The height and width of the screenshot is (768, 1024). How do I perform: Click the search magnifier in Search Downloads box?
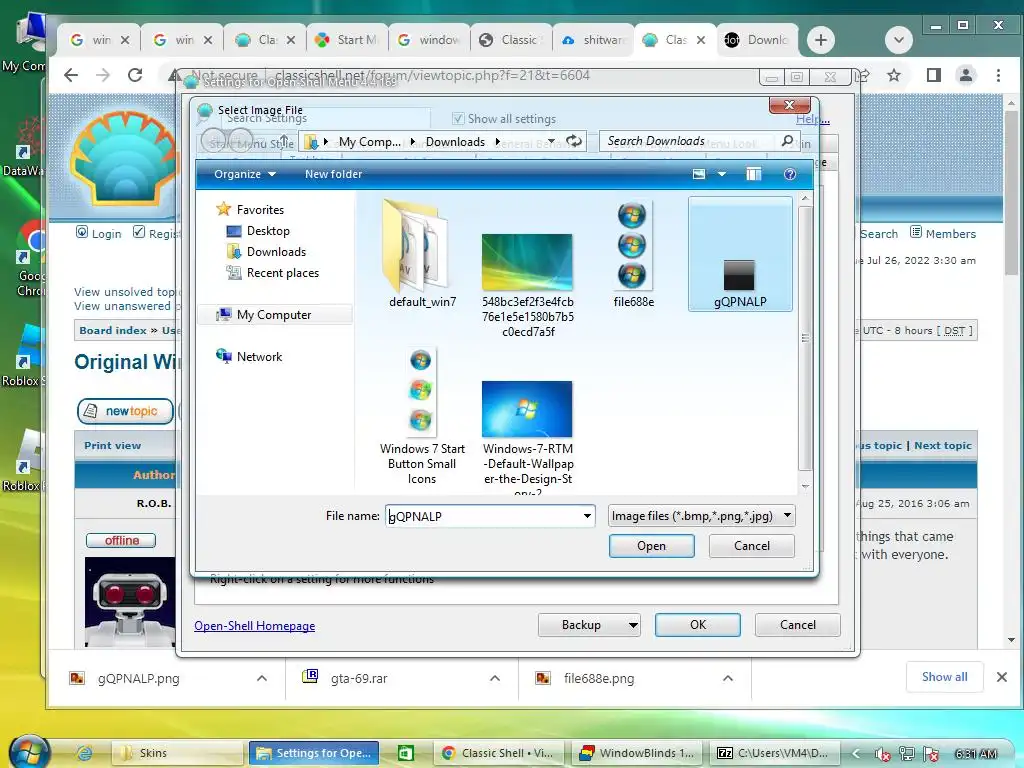coord(788,140)
